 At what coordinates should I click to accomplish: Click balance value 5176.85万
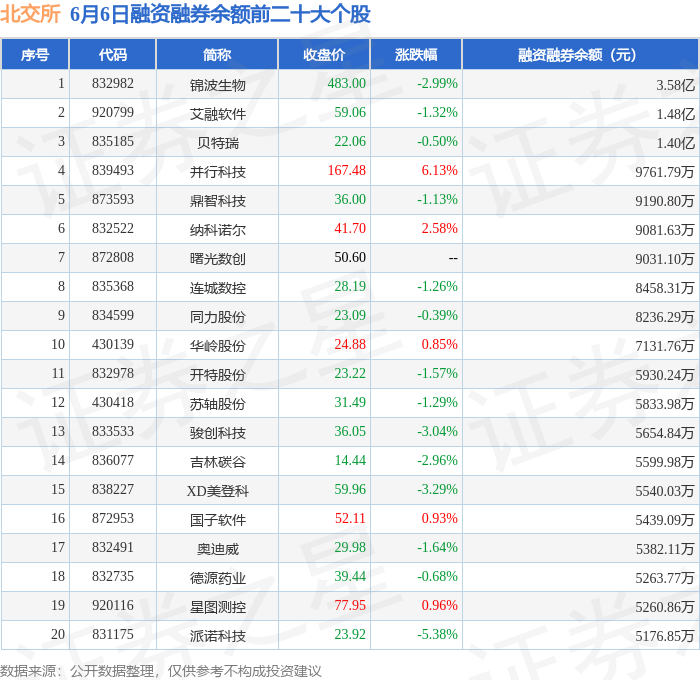665,636
